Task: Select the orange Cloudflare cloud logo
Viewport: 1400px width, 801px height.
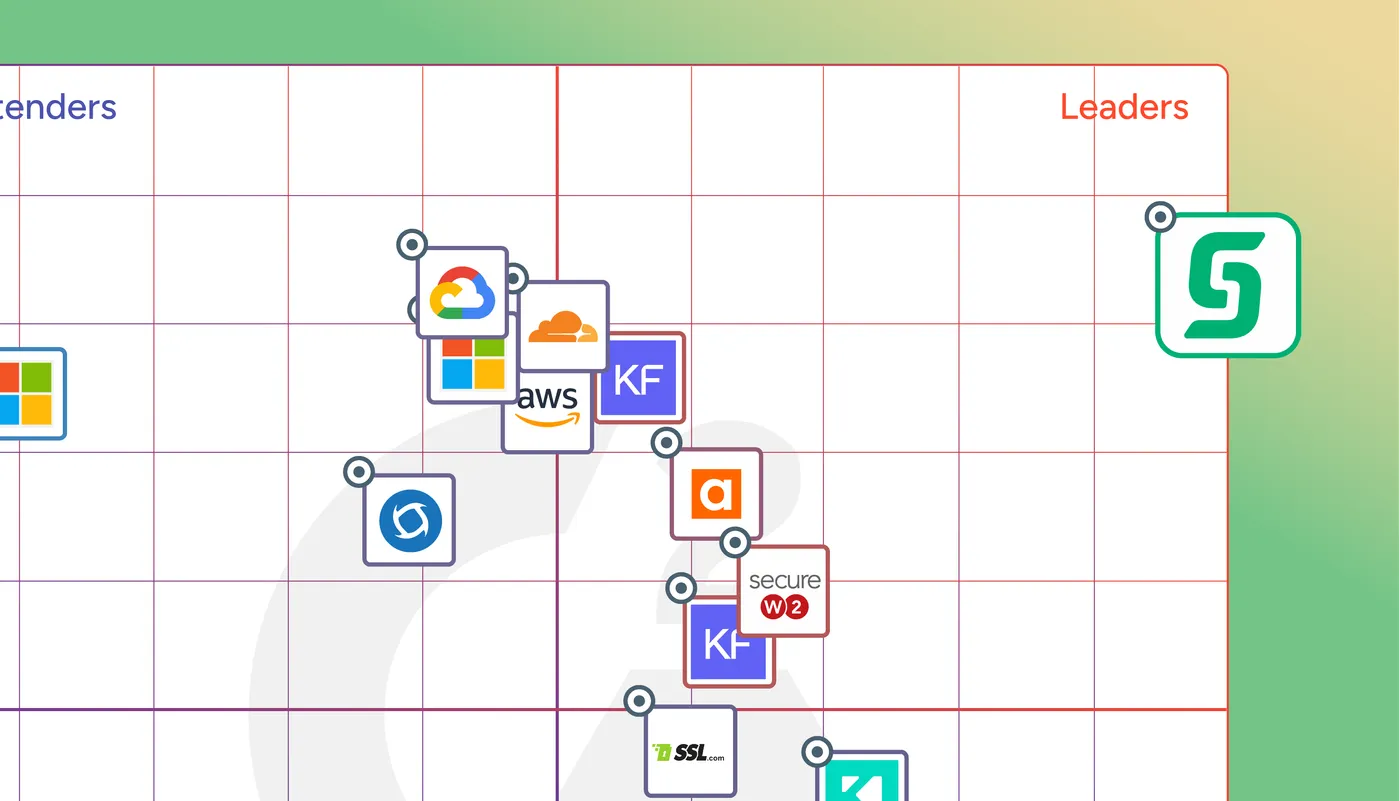Action: point(563,325)
